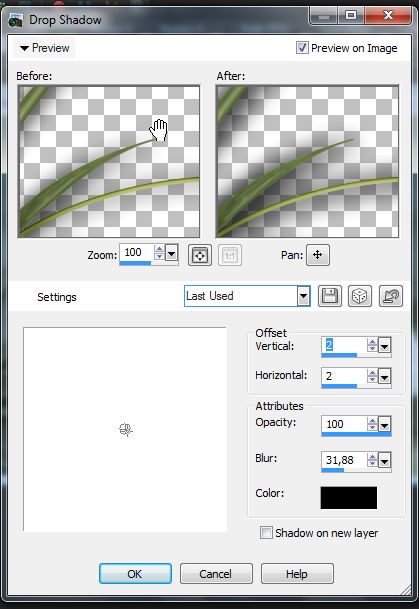Open the Help button
The height and width of the screenshot is (609, 419).
(297, 574)
